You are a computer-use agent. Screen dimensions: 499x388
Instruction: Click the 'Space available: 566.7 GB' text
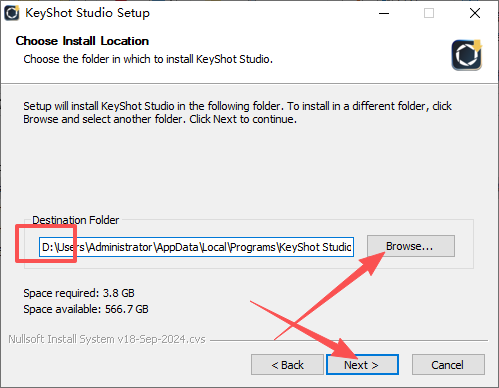point(86,309)
